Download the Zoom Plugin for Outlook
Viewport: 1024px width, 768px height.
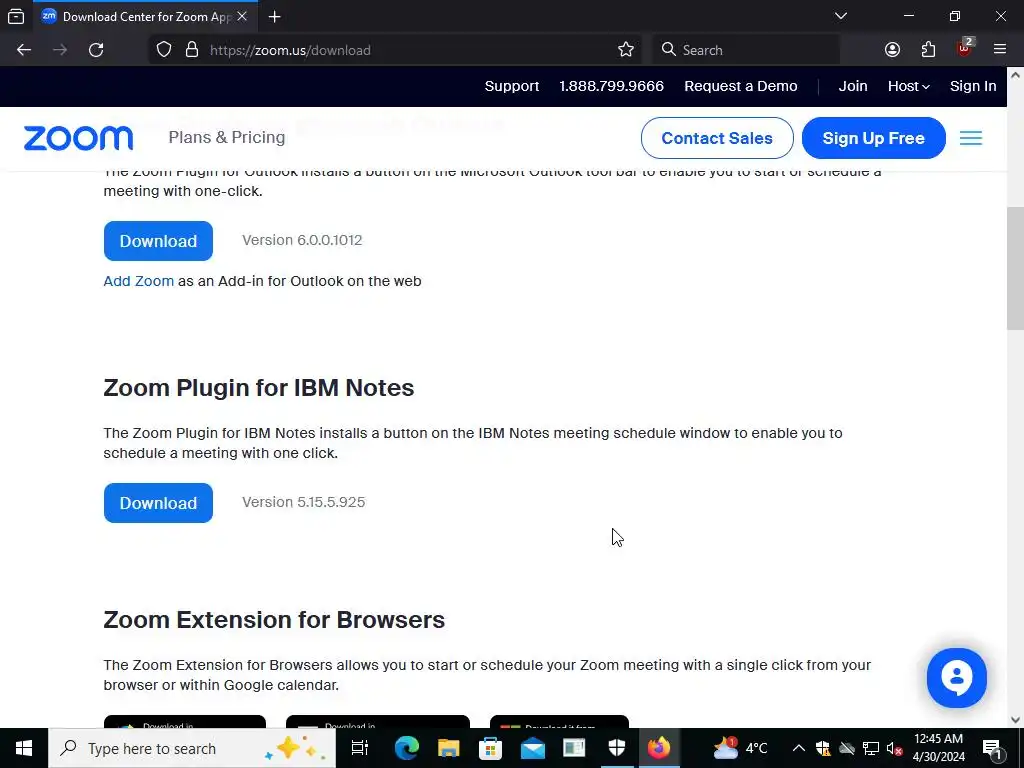(x=158, y=241)
